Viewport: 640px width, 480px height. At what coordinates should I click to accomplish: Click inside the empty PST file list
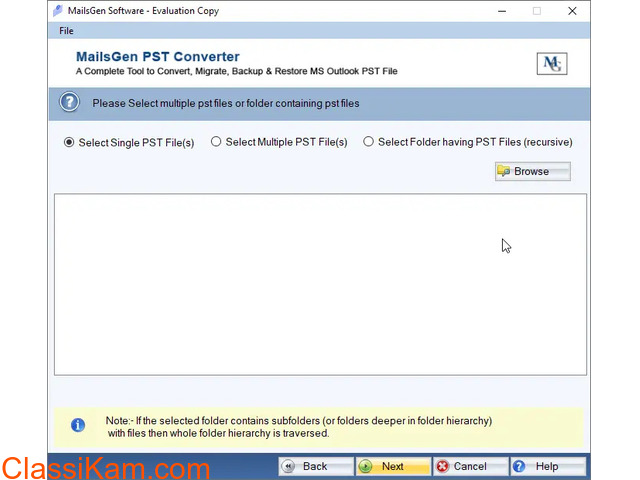tap(320, 284)
